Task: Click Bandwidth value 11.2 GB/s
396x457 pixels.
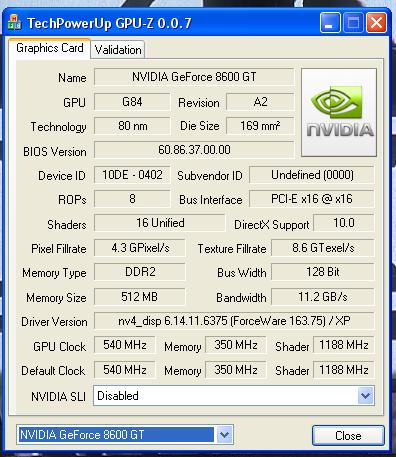Action: [x=323, y=296]
